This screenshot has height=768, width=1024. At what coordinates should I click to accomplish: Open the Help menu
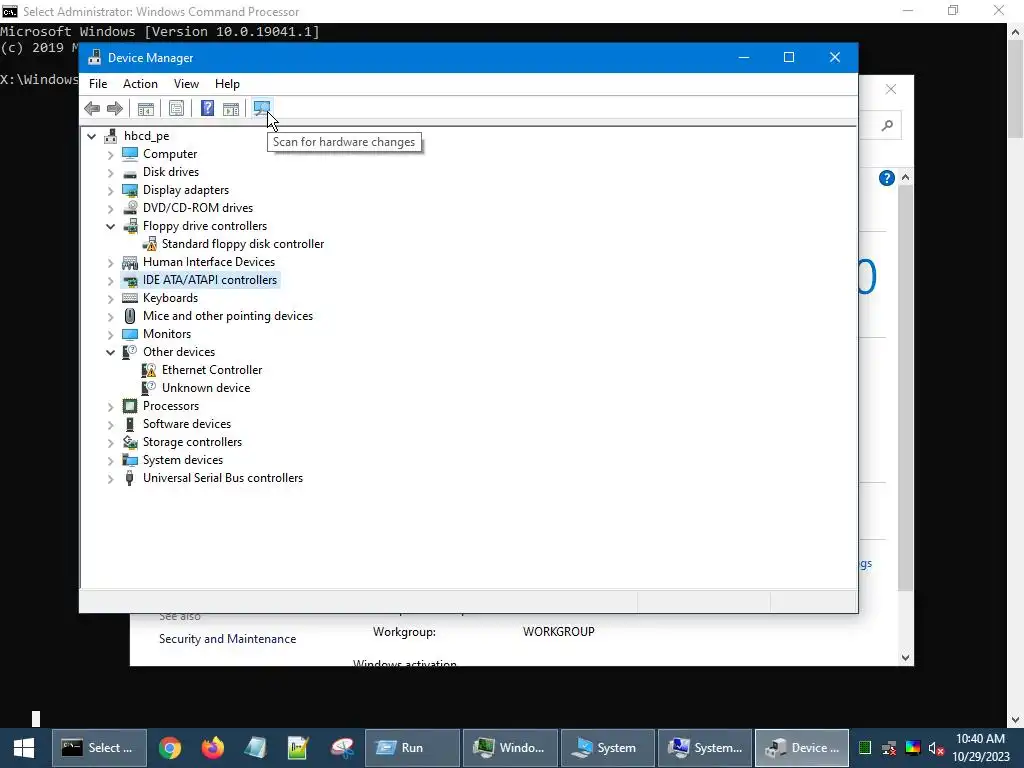(227, 84)
